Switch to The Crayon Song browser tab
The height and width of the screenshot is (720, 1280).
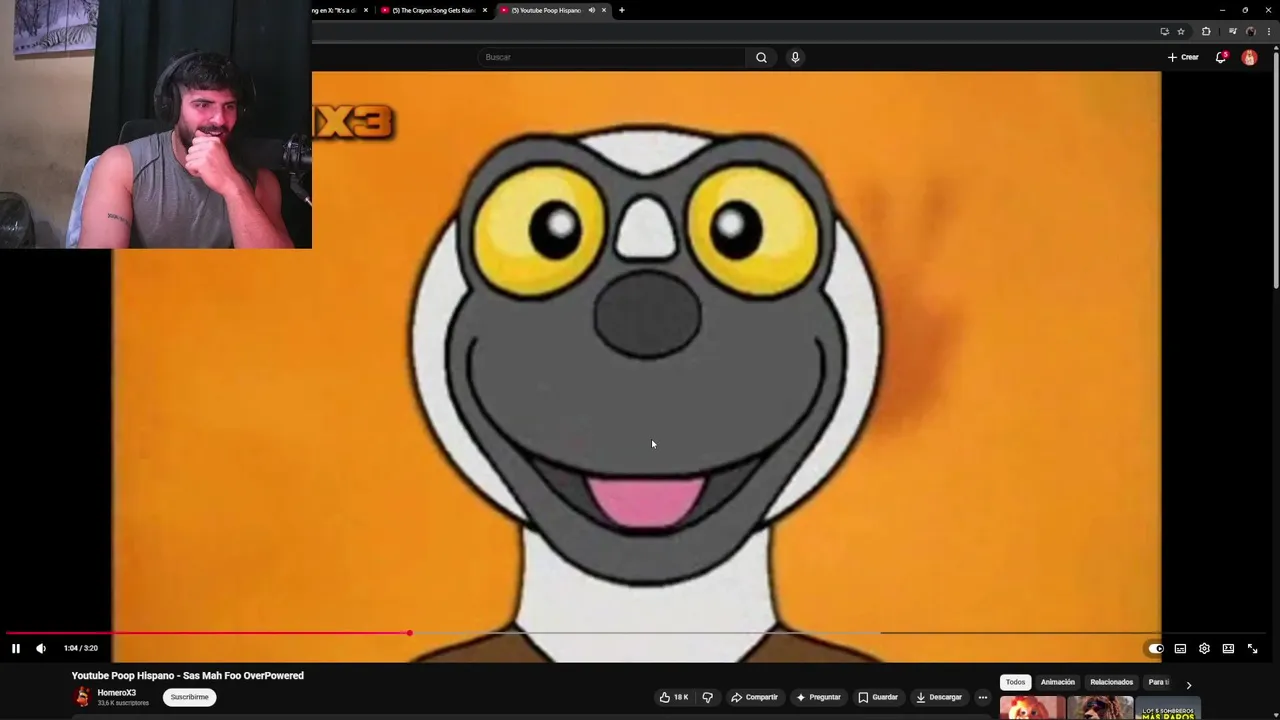point(432,10)
